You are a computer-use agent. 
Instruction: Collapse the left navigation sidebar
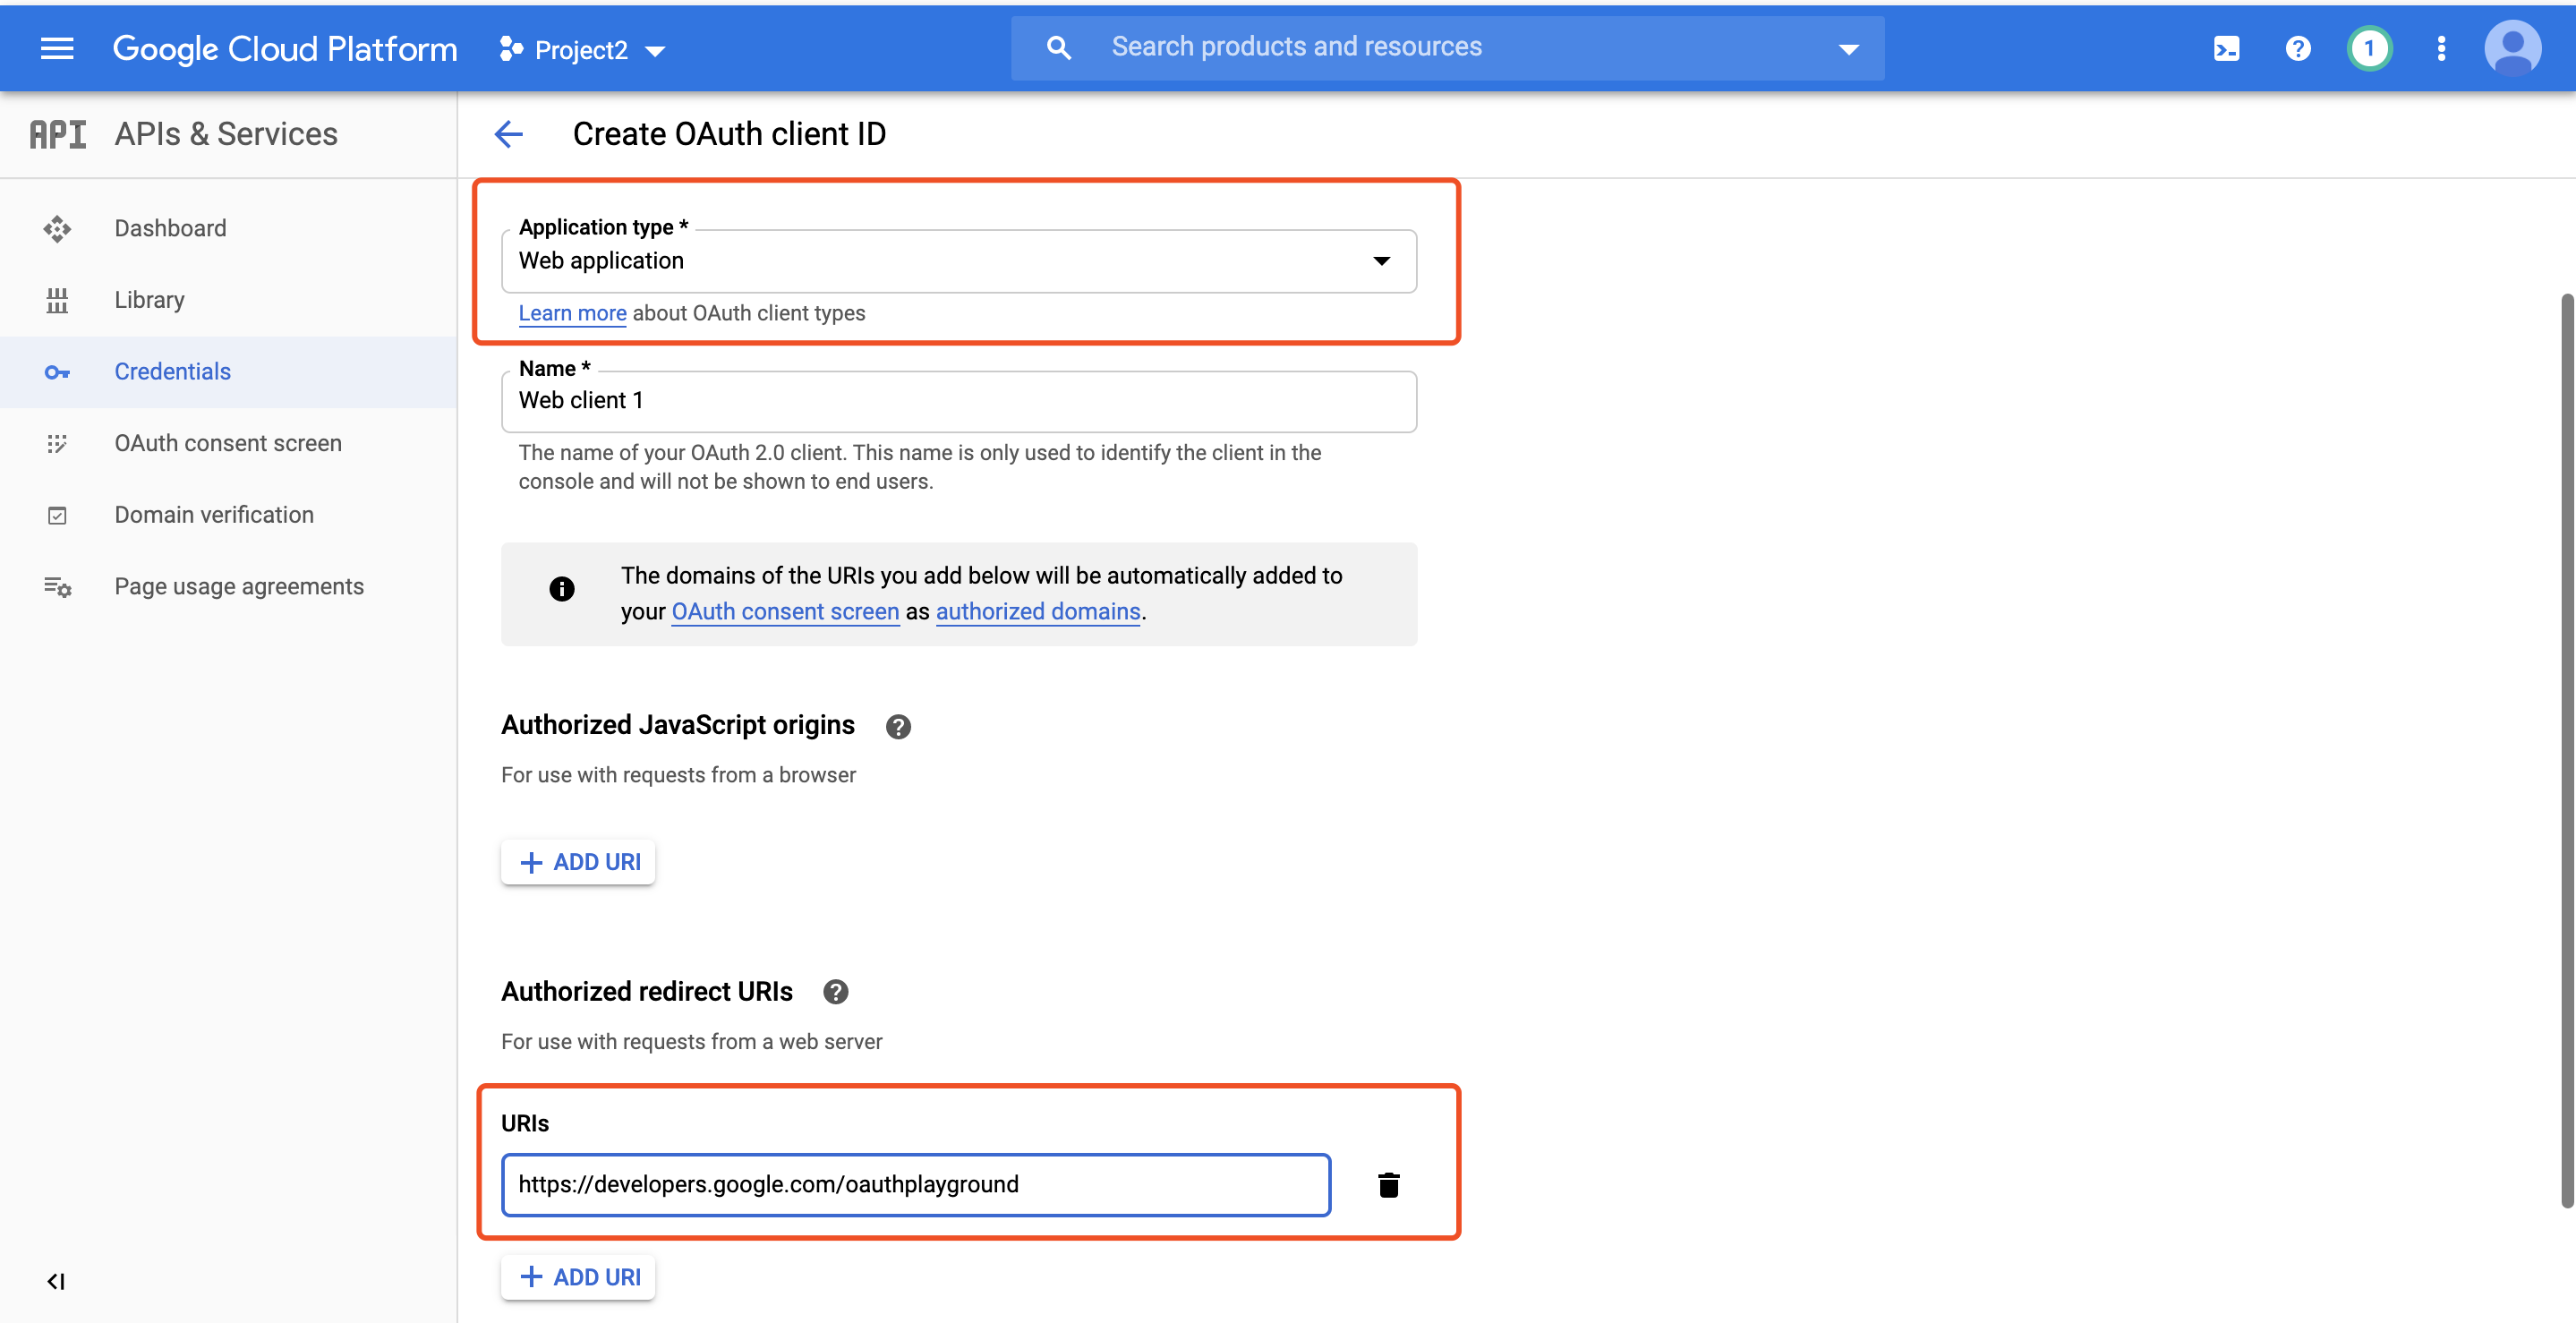point(56,1281)
